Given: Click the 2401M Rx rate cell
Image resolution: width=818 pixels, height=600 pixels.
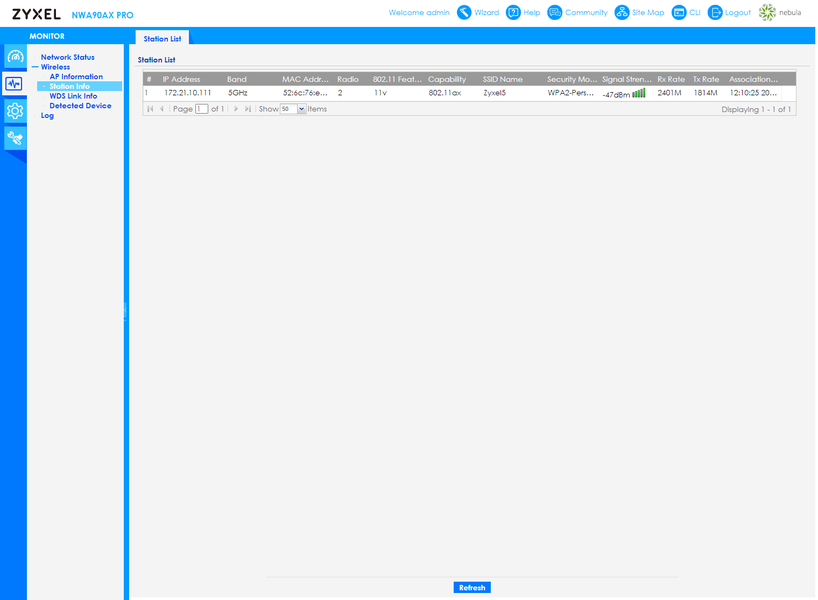Looking at the screenshot, I should [669, 93].
